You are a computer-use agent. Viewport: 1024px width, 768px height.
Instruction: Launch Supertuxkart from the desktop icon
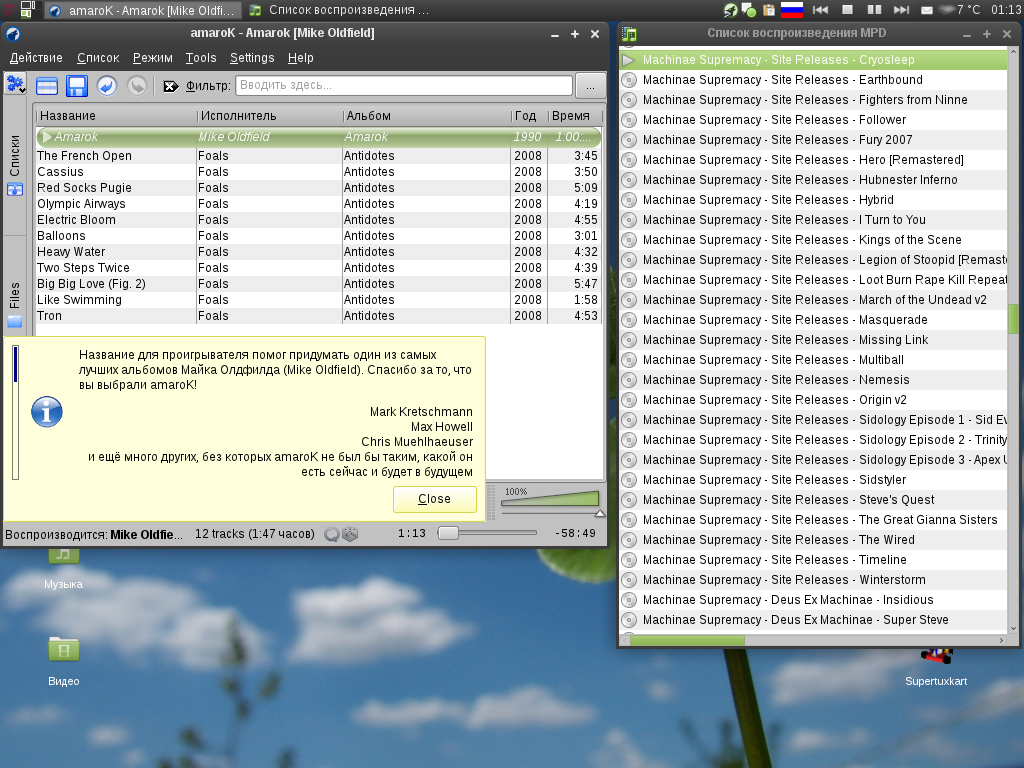[x=936, y=656]
